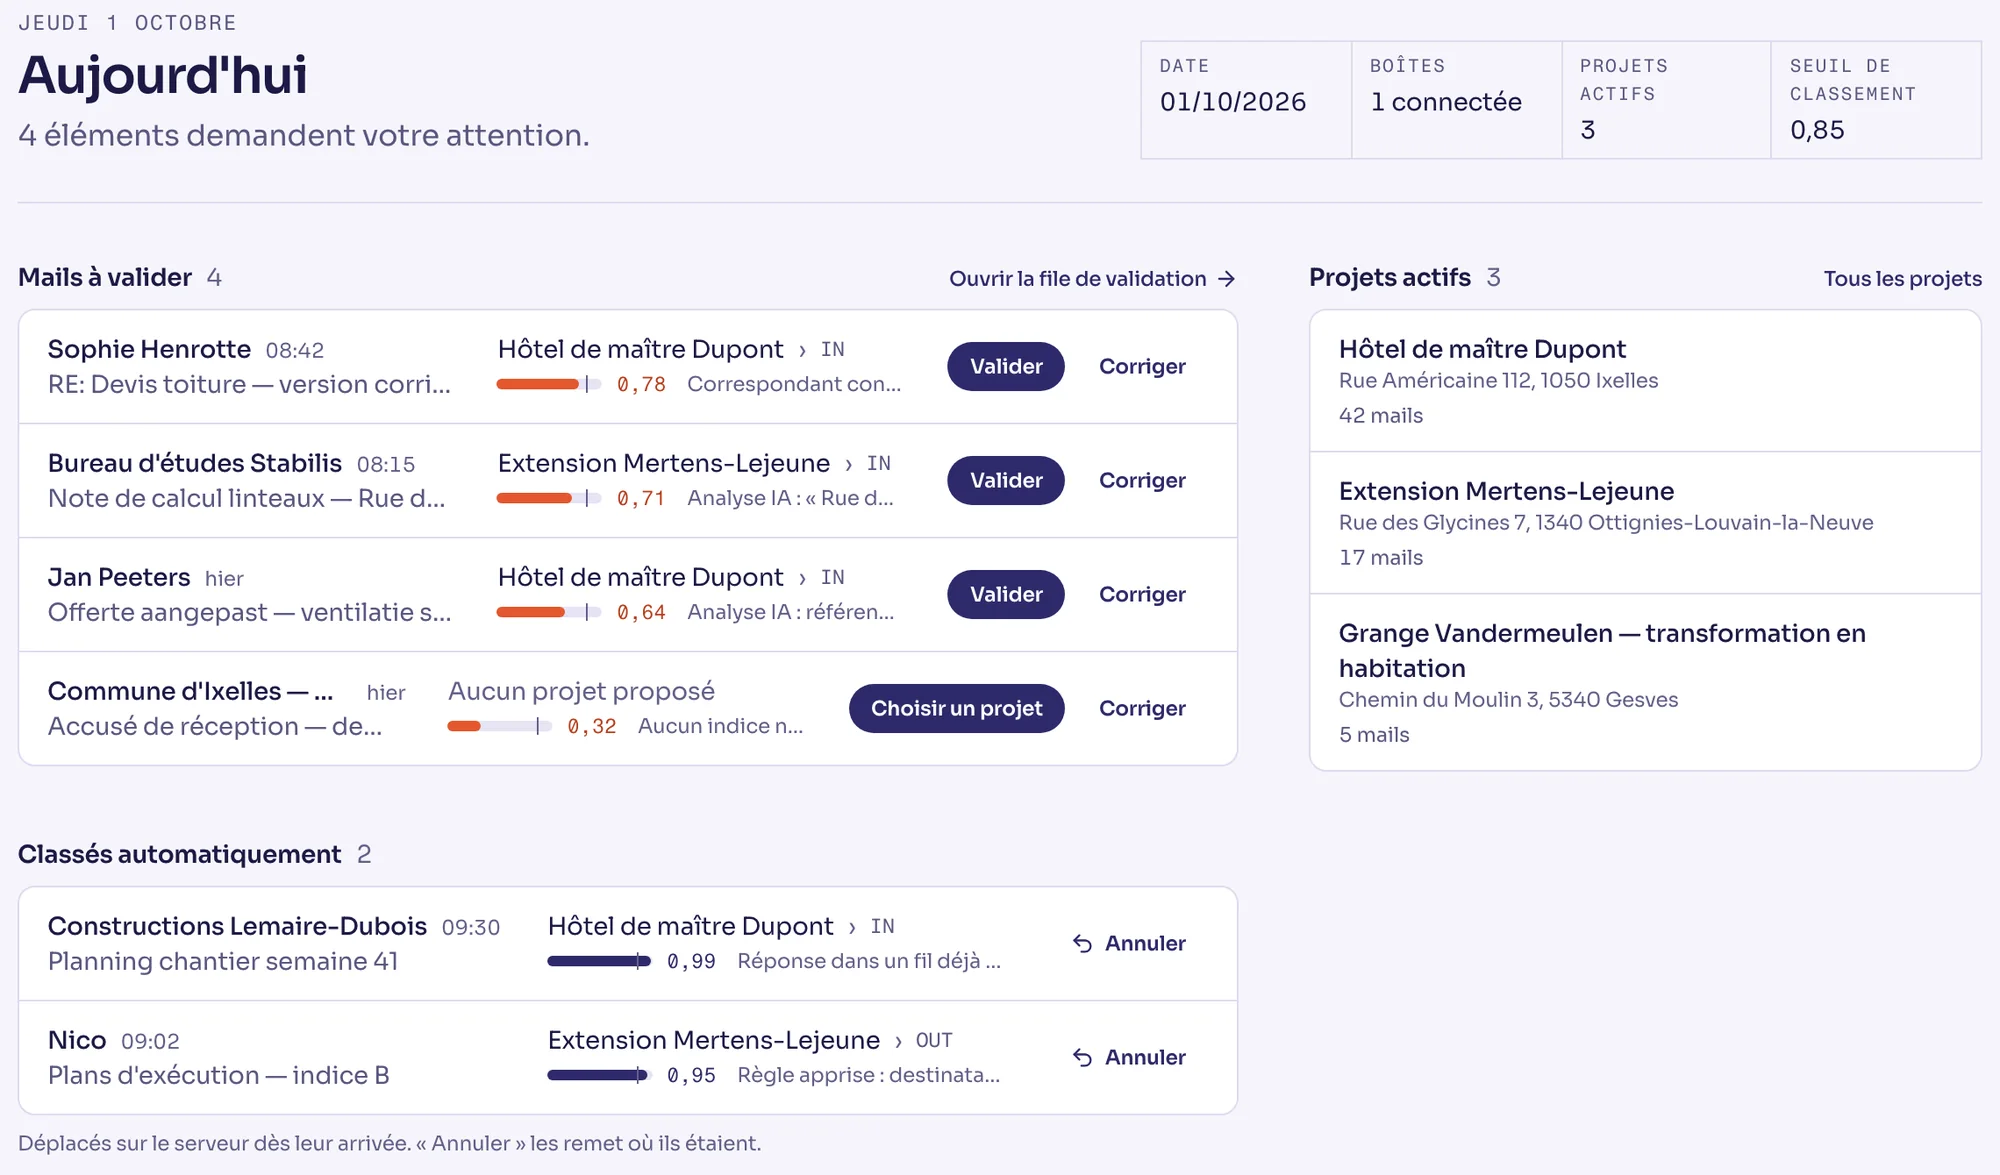The height and width of the screenshot is (1175, 2000).
Task: Click the Annuler label for the Planning chantier semaine 41 mail
Action: click(1145, 943)
